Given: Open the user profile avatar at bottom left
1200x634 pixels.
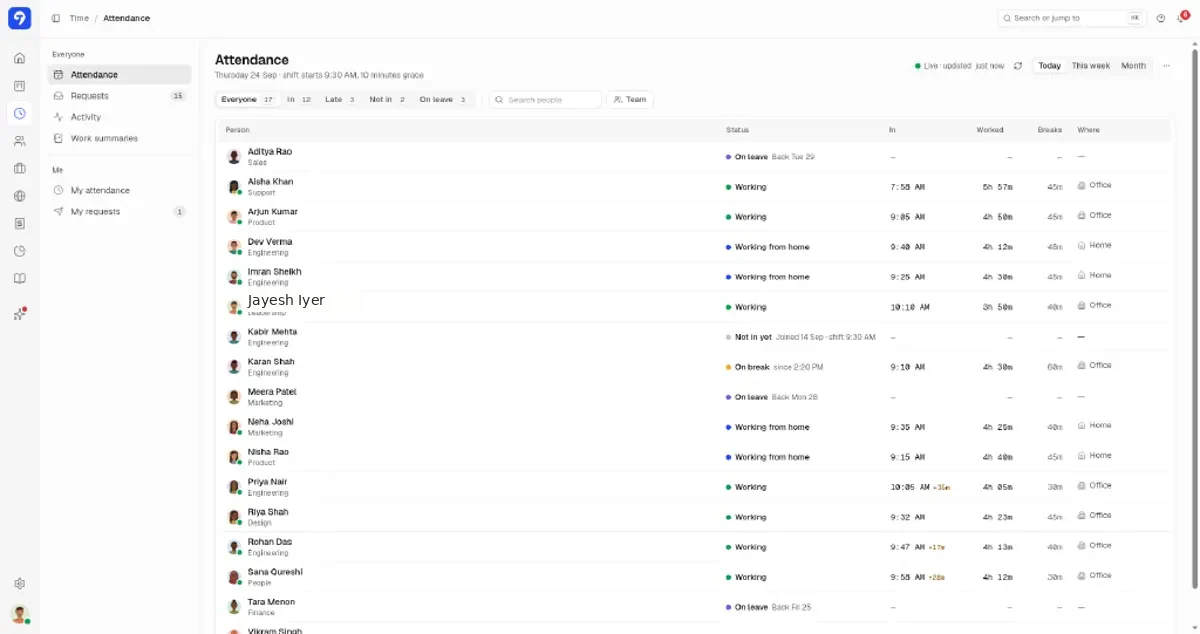Looking at the screenshot, I should click(19, 614).
